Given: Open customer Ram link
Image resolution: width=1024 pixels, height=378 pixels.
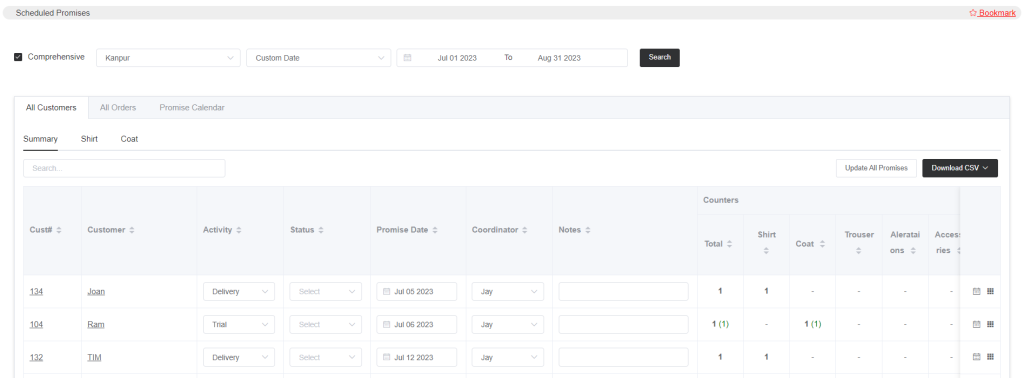Looking at the screenshot, I should [x=96, y=324].
